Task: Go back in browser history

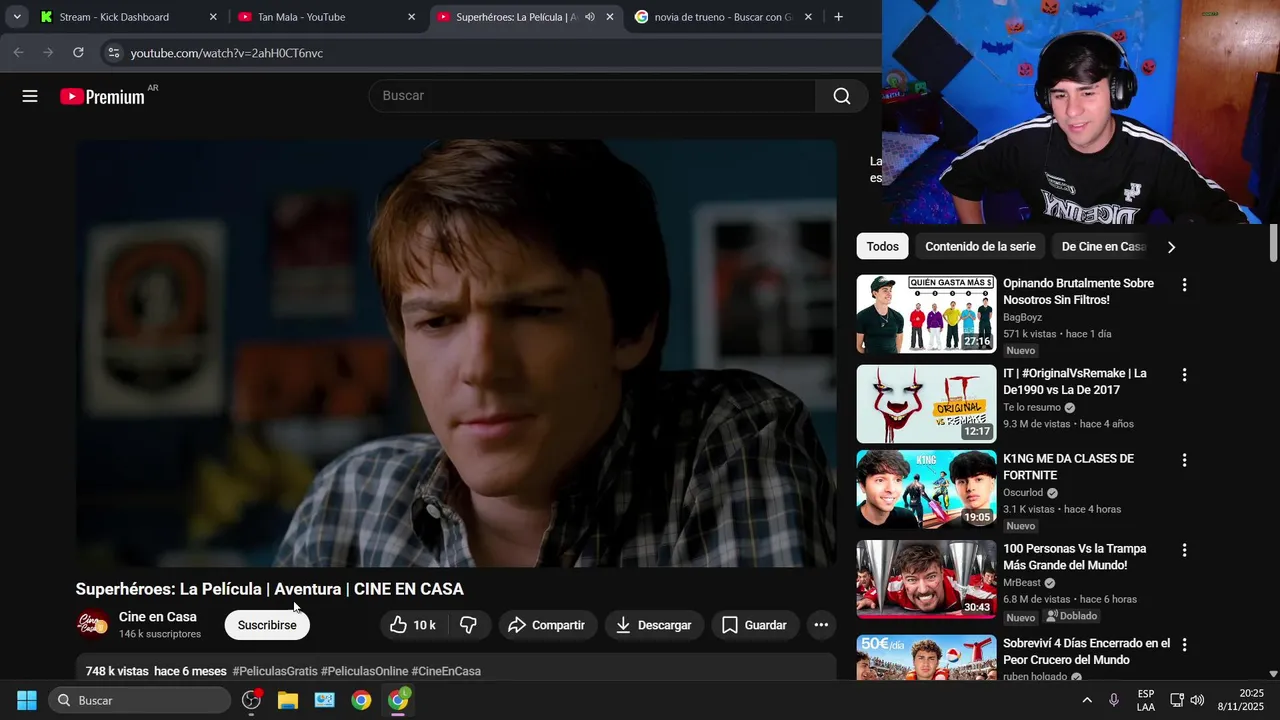Action: tap(18, 53)
